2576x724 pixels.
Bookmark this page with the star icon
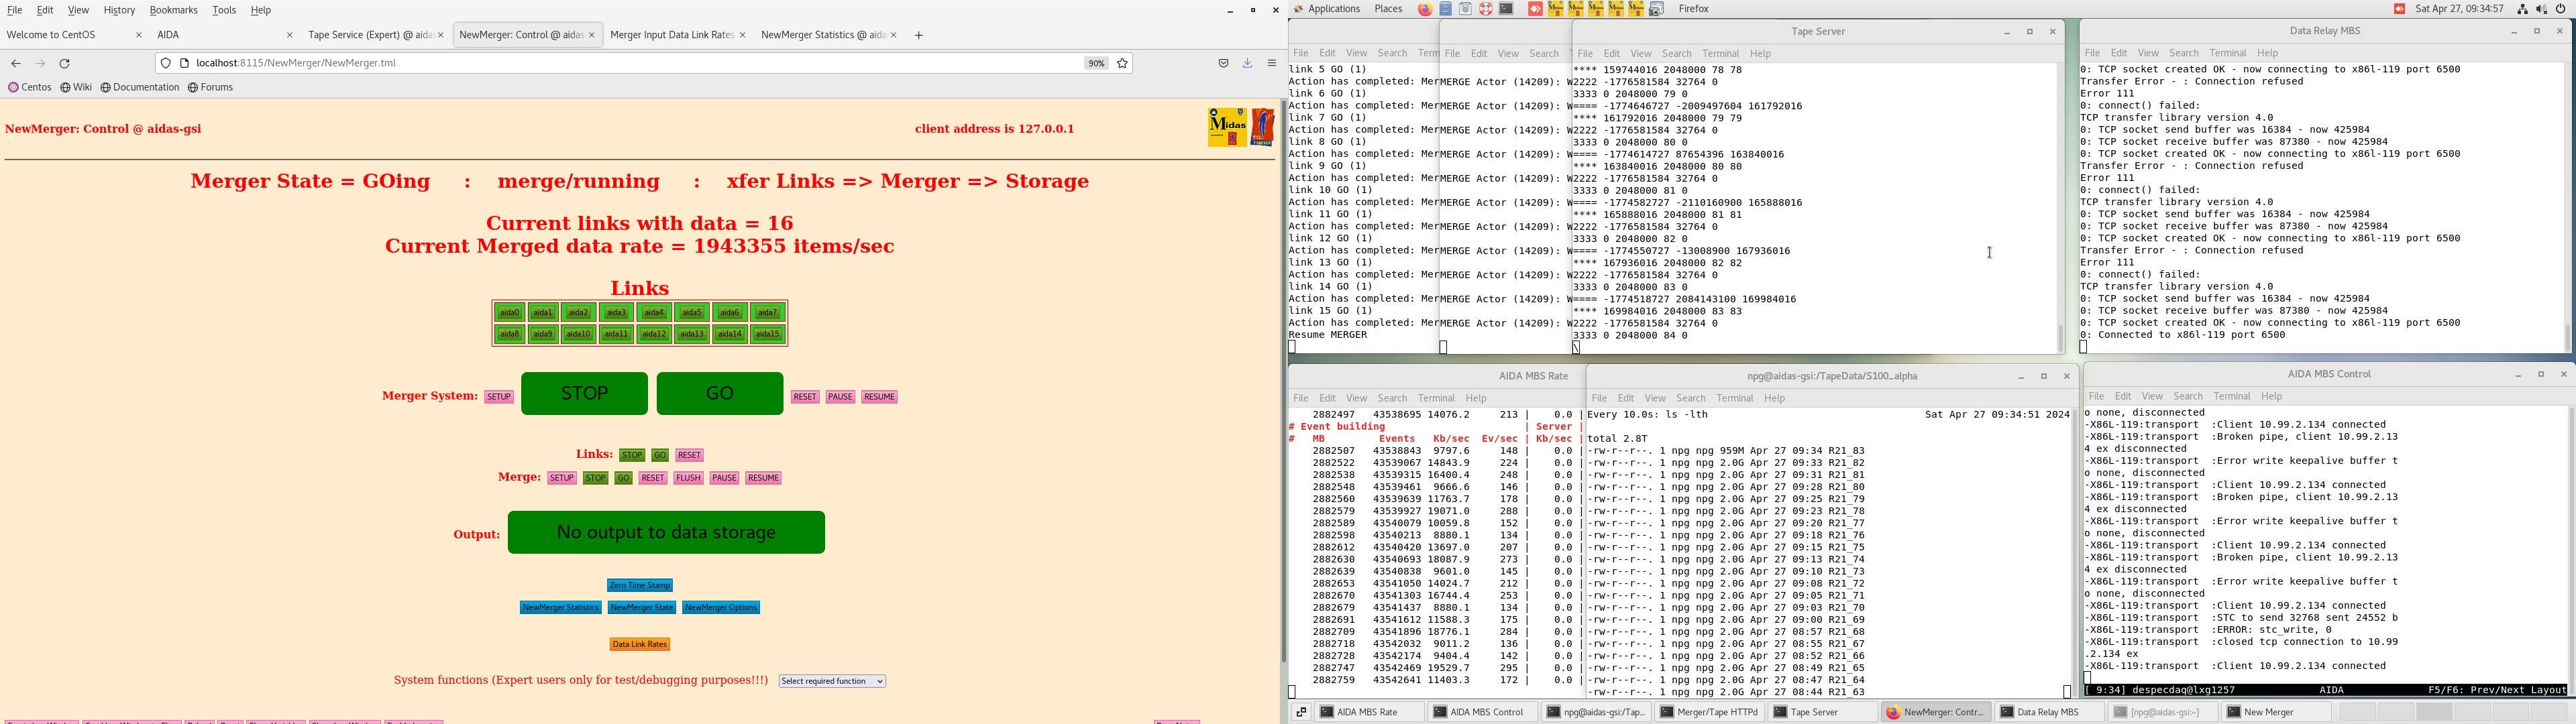coord(1123,63)
